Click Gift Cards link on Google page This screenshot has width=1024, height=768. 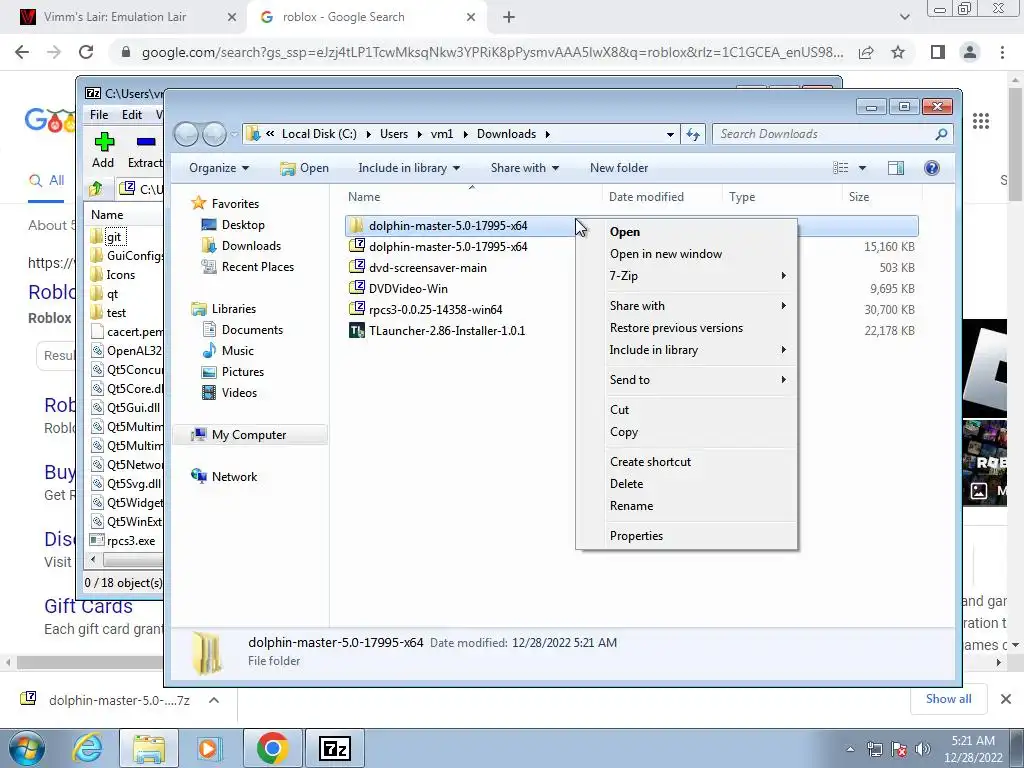88,606
